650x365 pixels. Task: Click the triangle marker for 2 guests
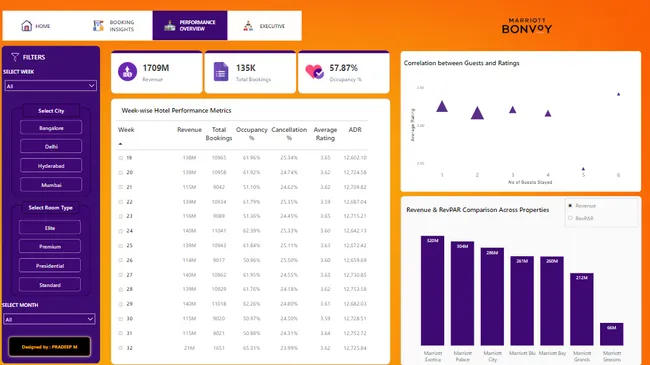[x=477, y=114]
